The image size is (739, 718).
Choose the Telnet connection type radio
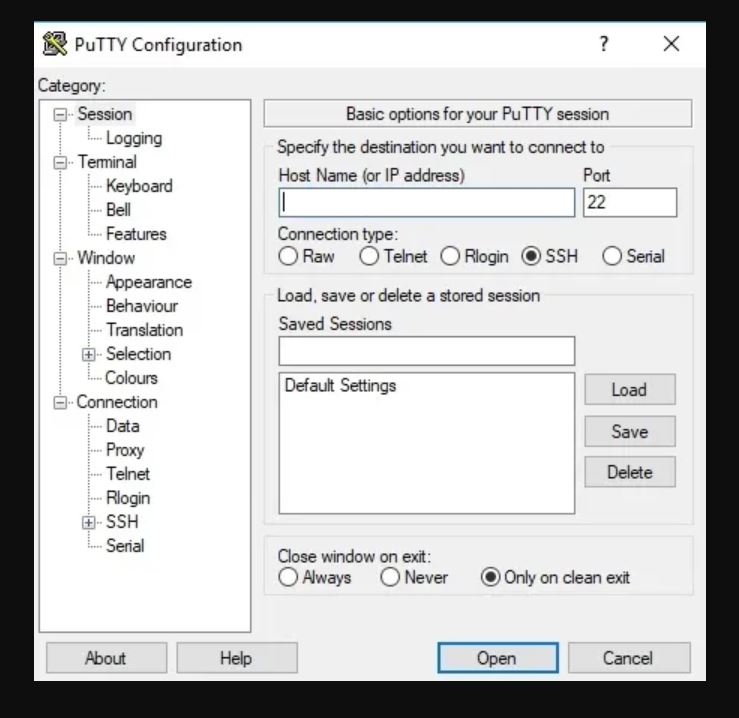point(370,257)
